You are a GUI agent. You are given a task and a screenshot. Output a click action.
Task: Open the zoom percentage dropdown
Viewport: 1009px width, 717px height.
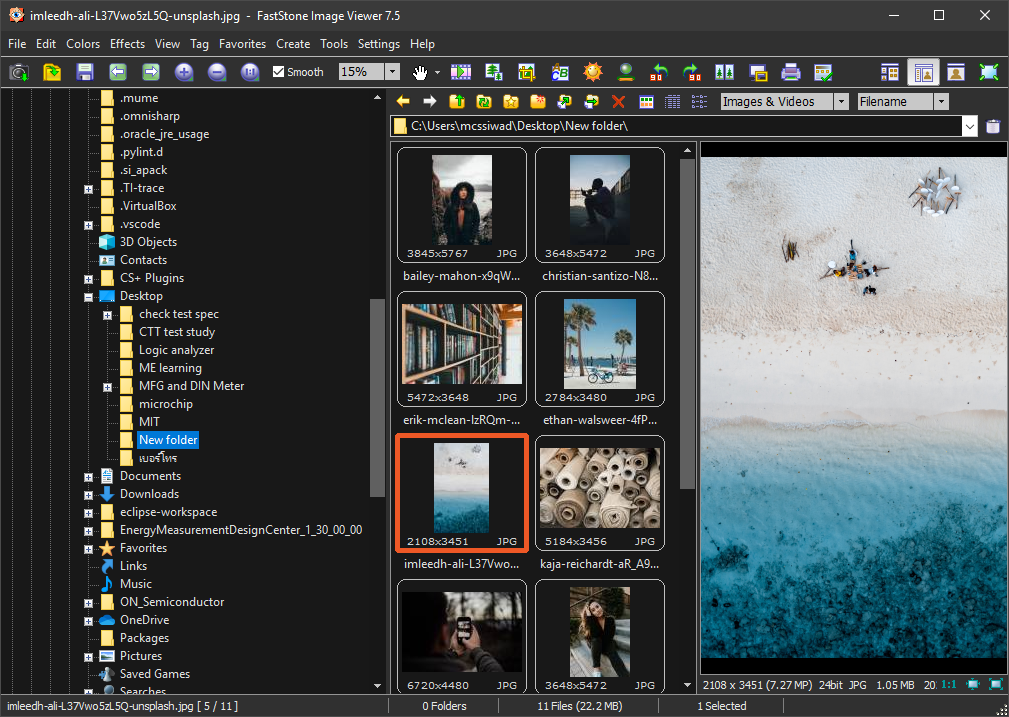point(392,72)
